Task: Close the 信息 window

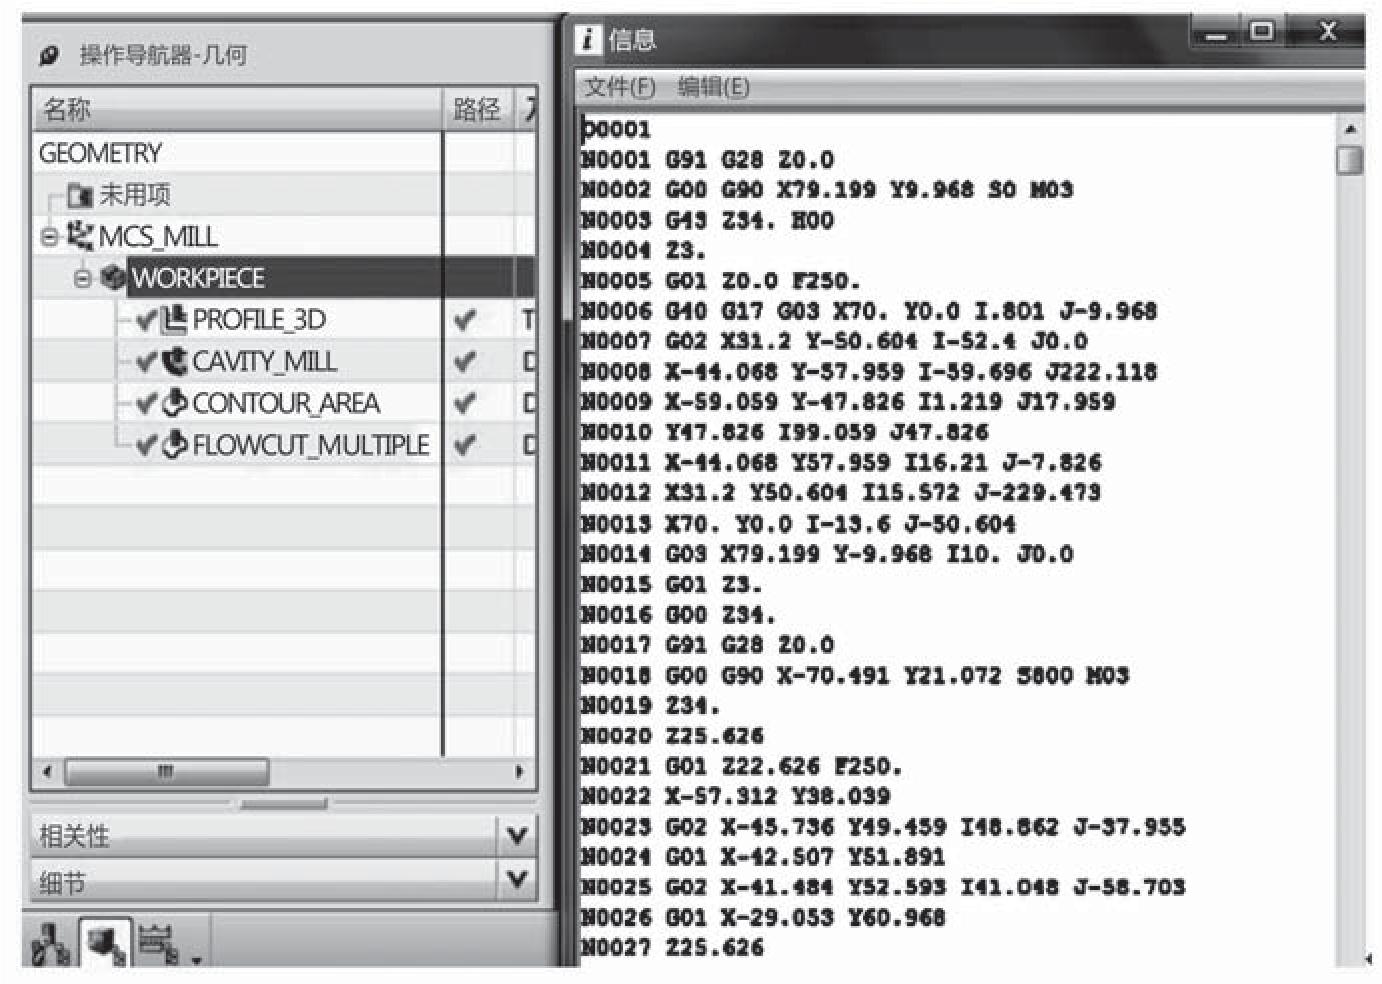Action: pyautogui.click(x=1326, y=32)
